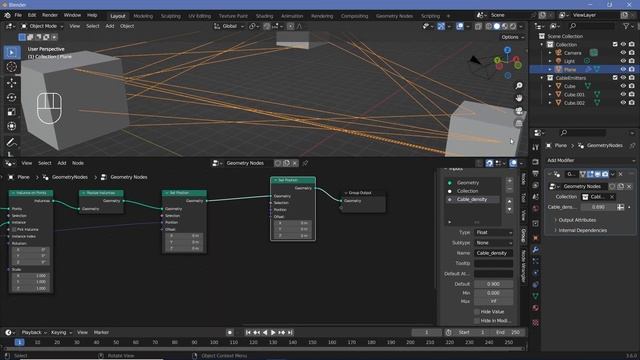Select Cable_density in the inputs list
The image size is (640, 360).
tap(472, 200)
